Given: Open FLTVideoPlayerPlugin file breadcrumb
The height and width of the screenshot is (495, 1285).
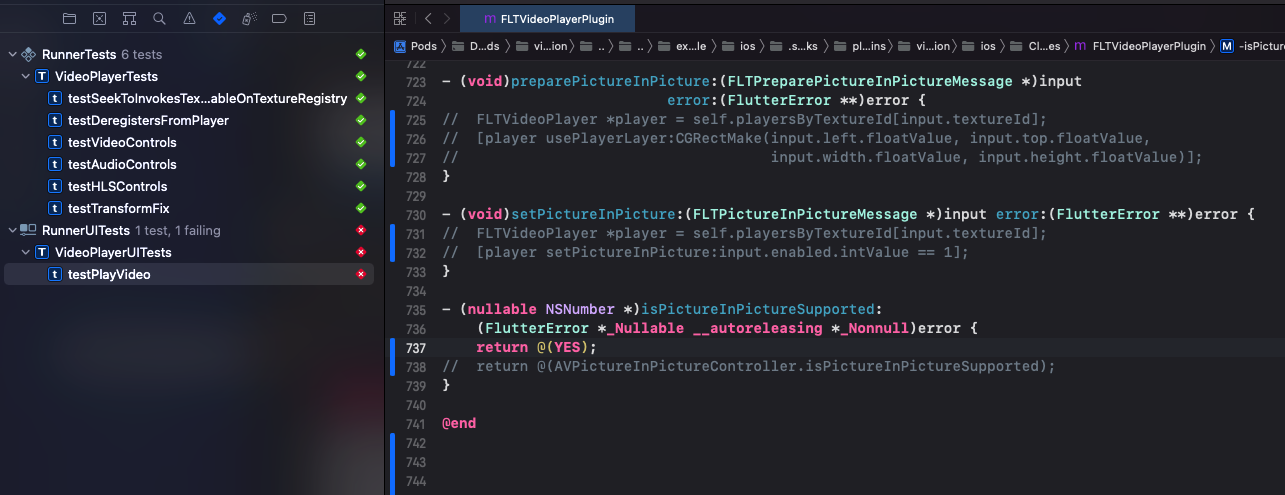Looking at the screenshot, I should tap(1141, 46).
